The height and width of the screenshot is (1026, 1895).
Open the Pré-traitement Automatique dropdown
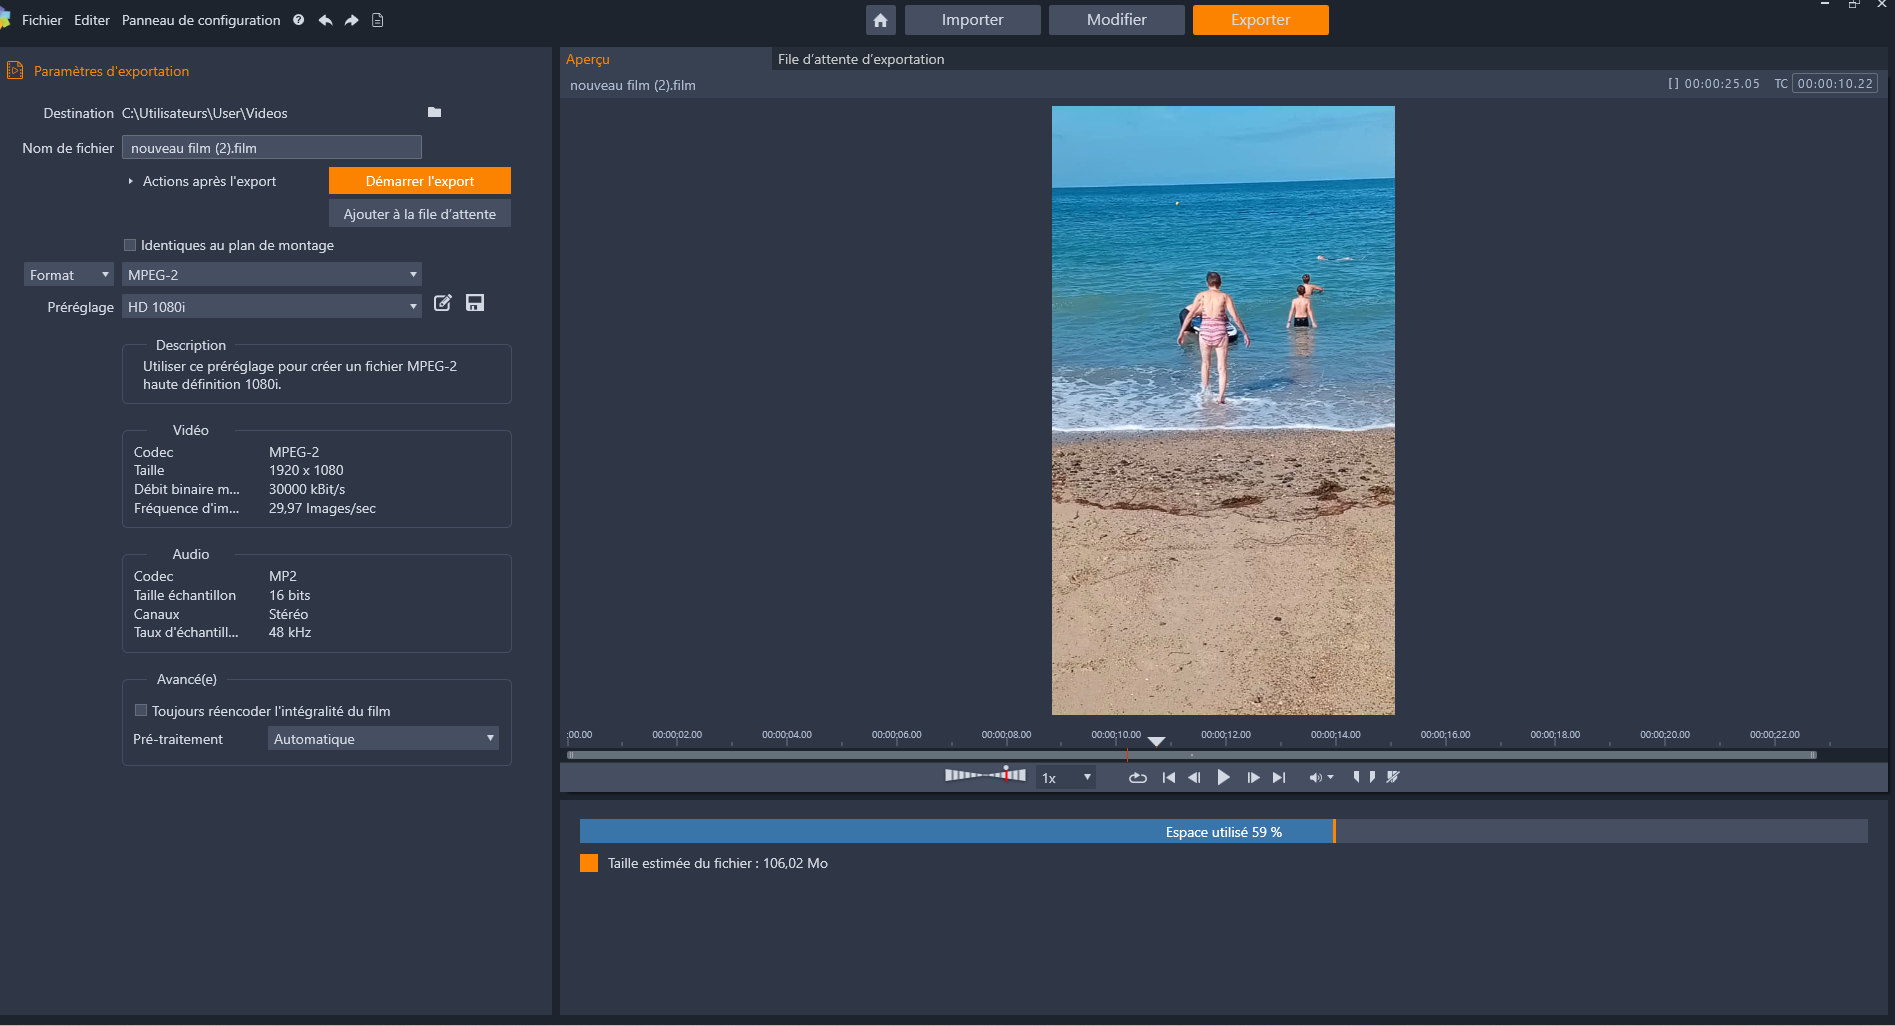click(384, 738)
